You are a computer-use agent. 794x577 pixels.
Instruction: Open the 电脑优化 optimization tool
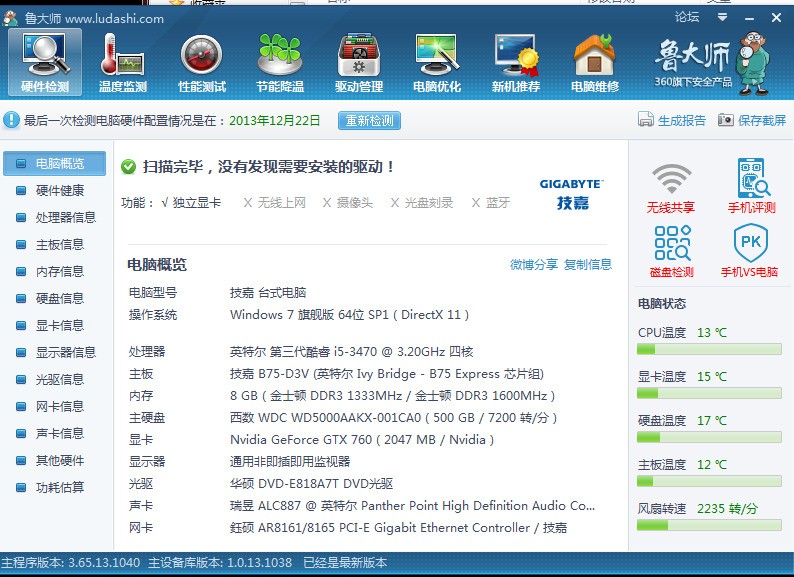437,62
